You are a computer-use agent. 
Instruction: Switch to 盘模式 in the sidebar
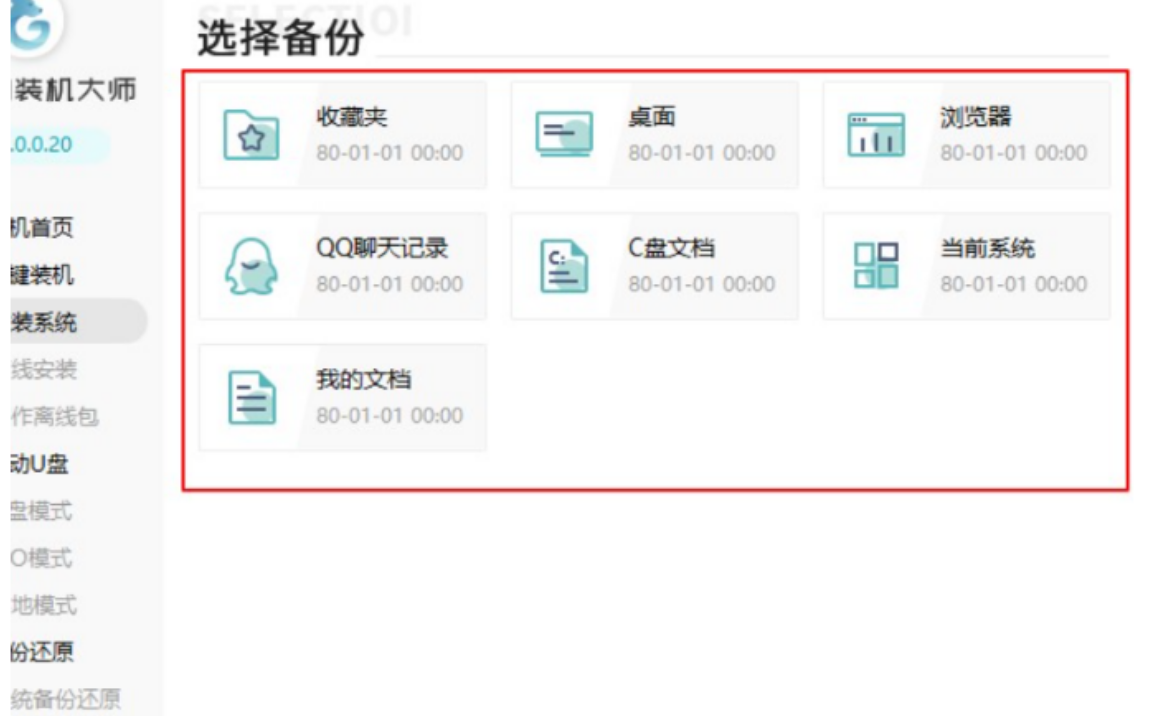click(x=42, y=512)
